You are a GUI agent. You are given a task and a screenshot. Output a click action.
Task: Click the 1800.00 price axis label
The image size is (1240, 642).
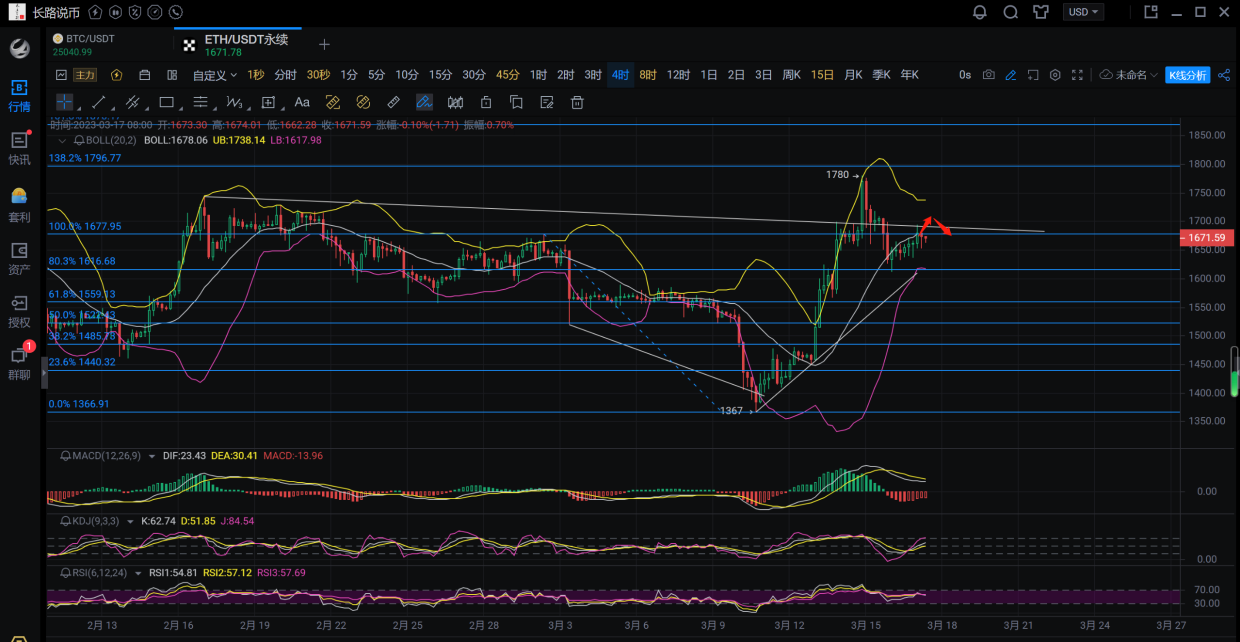click(1208, 164)
